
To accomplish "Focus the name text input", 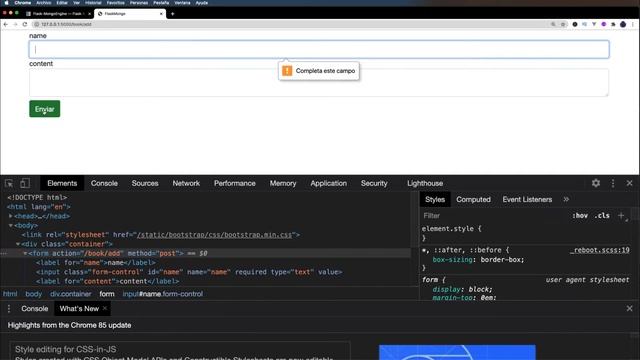I will [319, 49].
